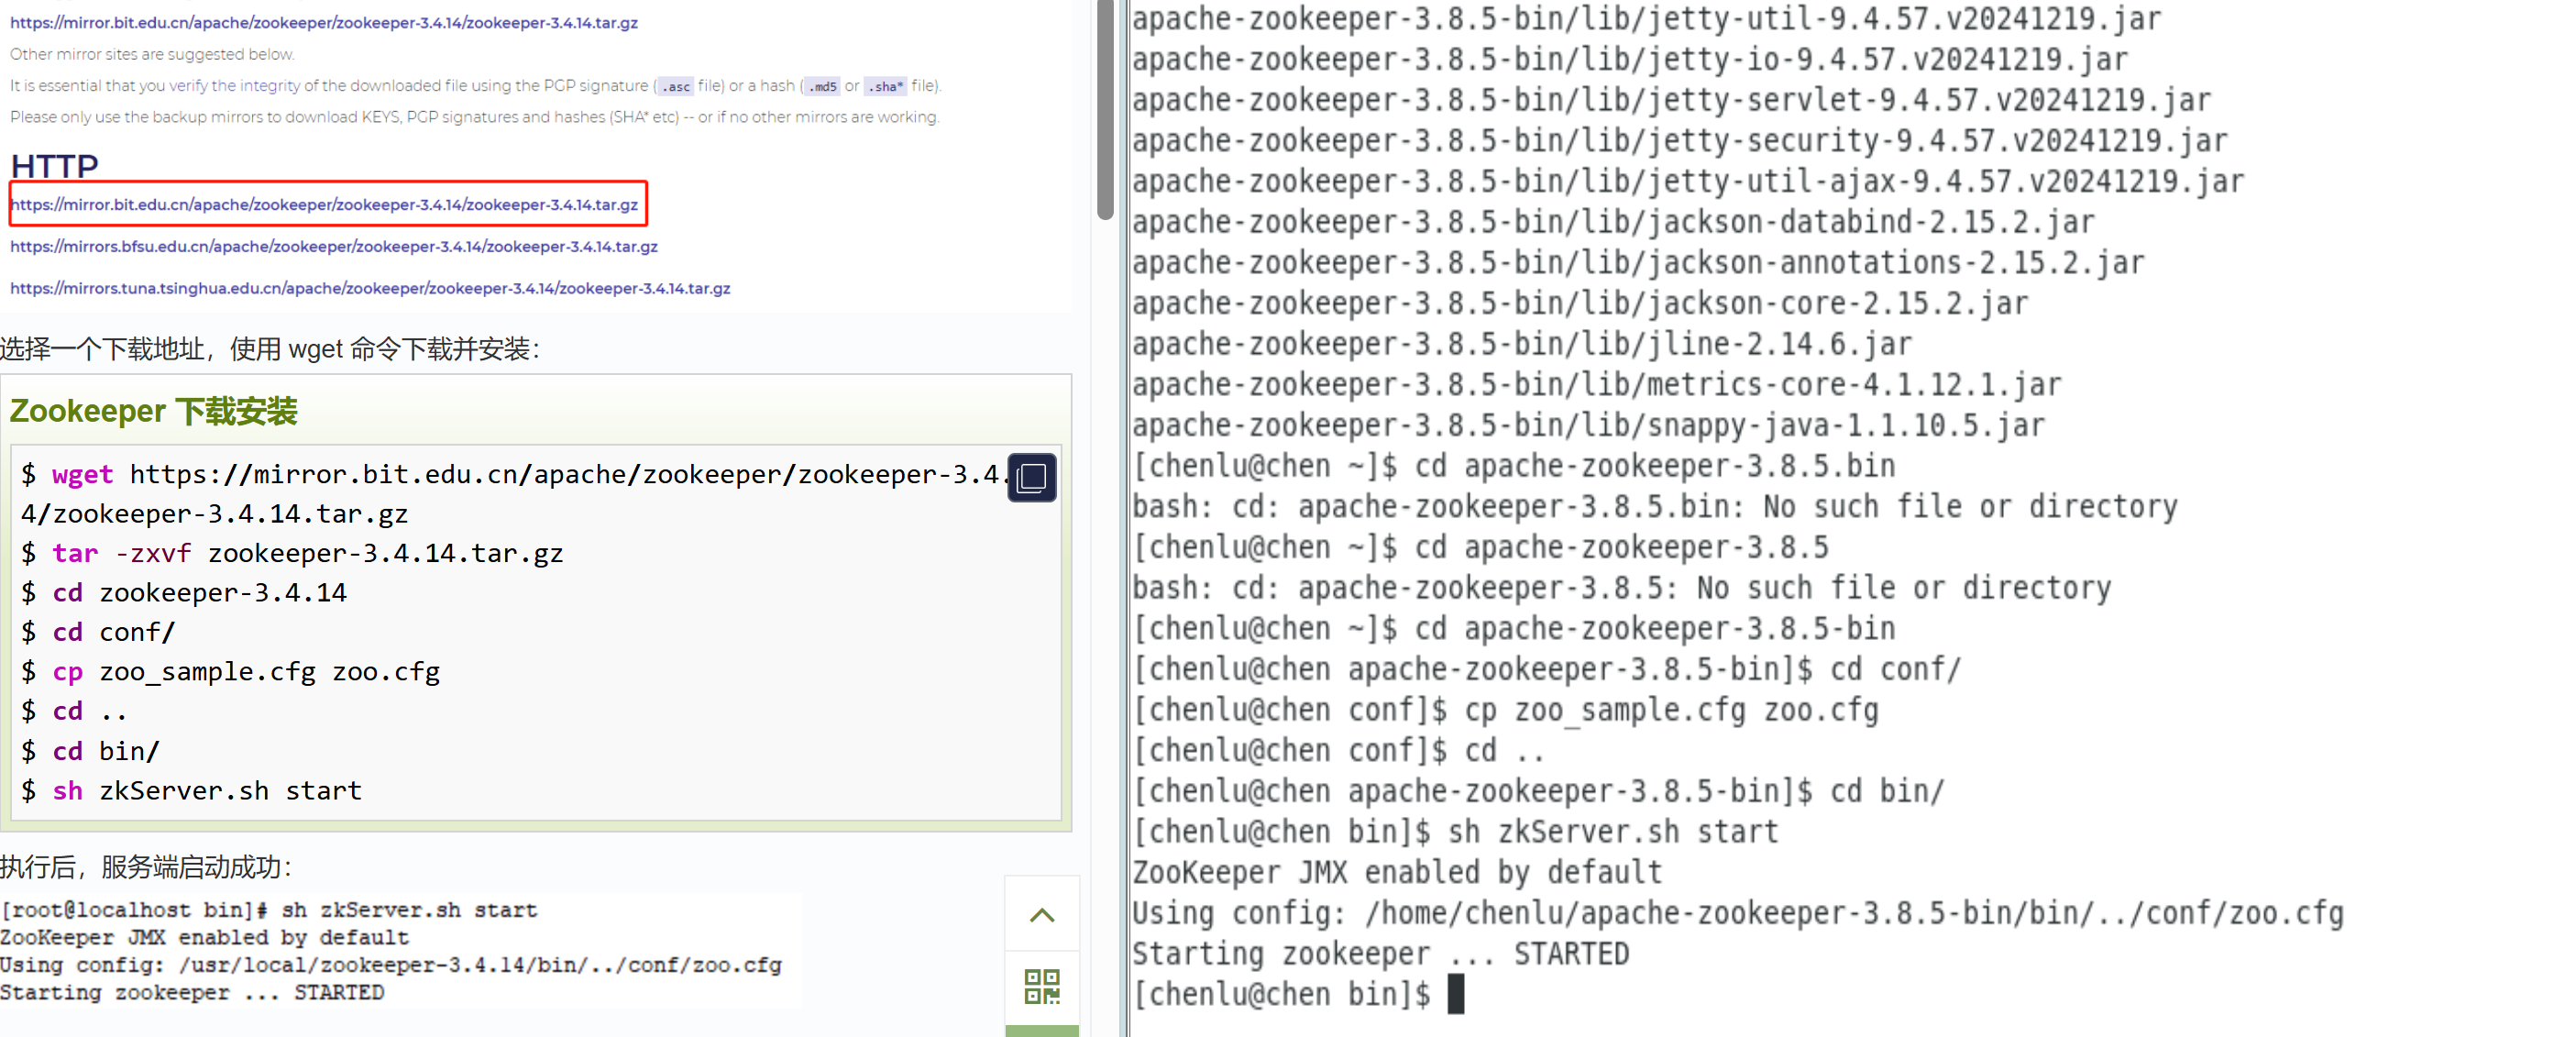Click the scroll-to-top chevron arrow
This screenshot has height=1037, width=2576.
1041,914
